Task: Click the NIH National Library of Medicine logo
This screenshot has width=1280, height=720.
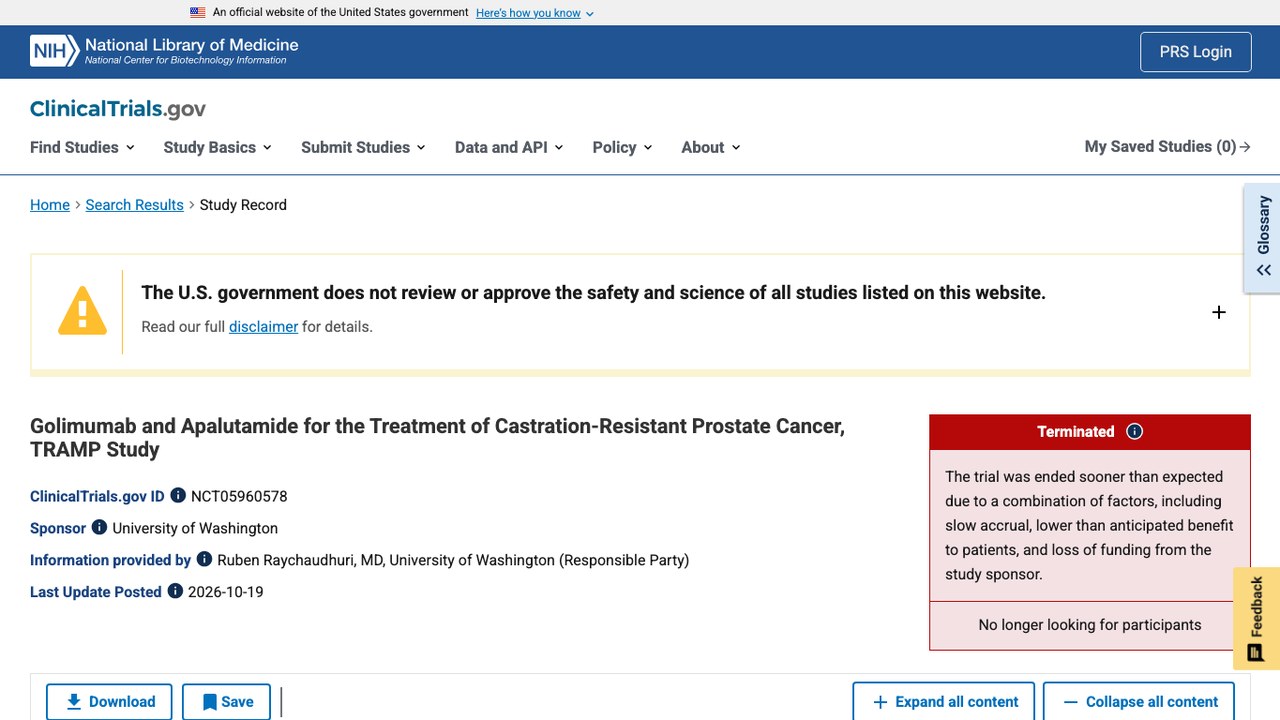Action: (164, 51)
